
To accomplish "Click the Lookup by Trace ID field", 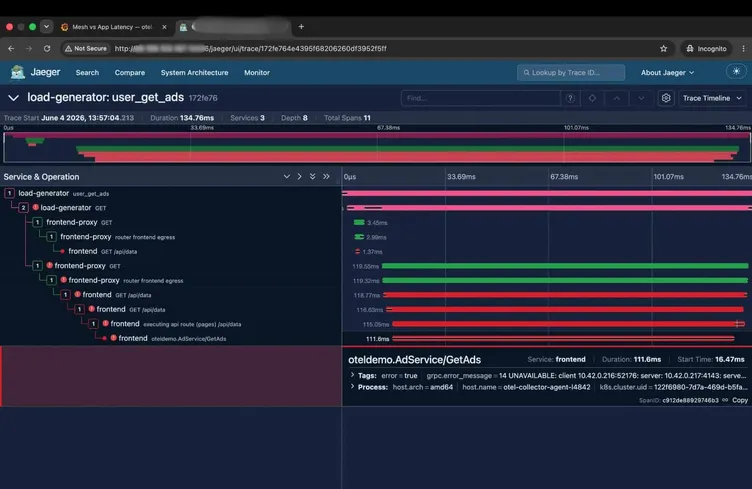I will 571,72.
